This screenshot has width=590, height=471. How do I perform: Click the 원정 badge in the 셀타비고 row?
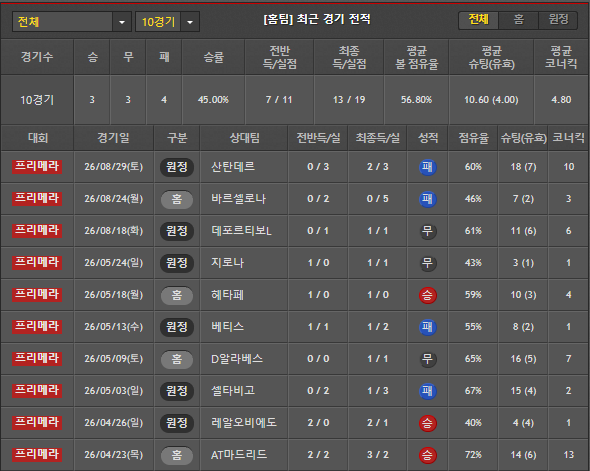point(177,391)
